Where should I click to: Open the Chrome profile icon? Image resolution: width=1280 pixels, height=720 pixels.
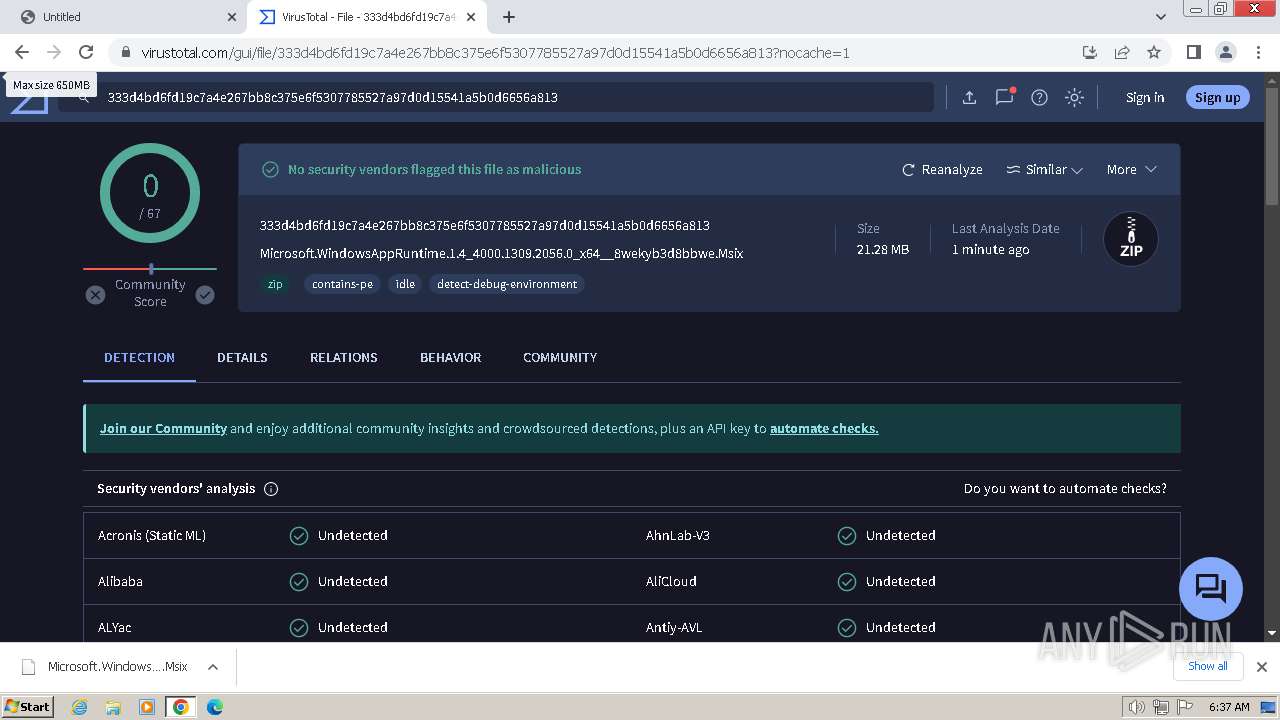click(1225, 52)
